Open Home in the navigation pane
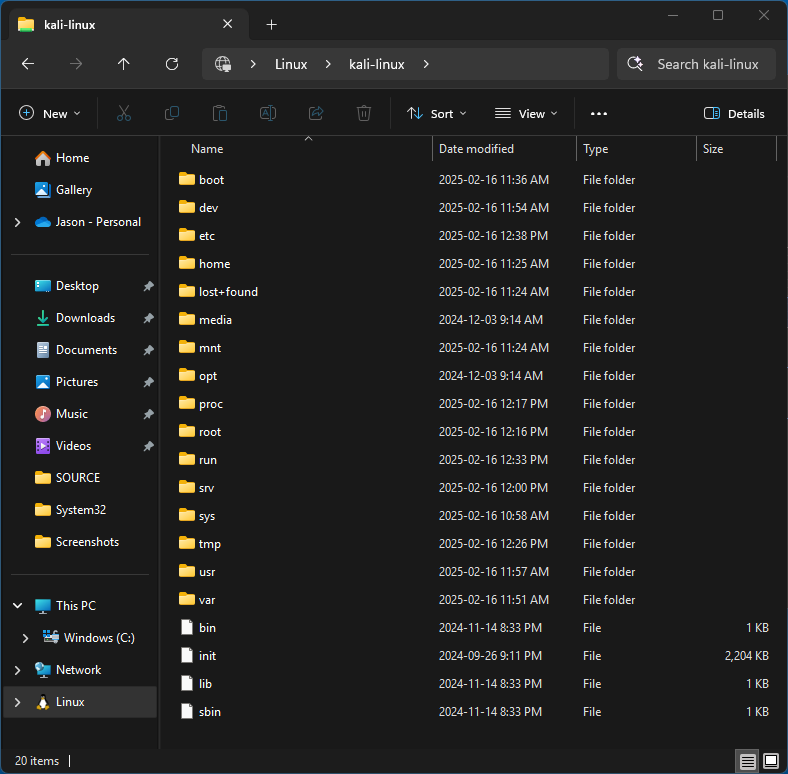788x774 pixels. coord(80,158)
